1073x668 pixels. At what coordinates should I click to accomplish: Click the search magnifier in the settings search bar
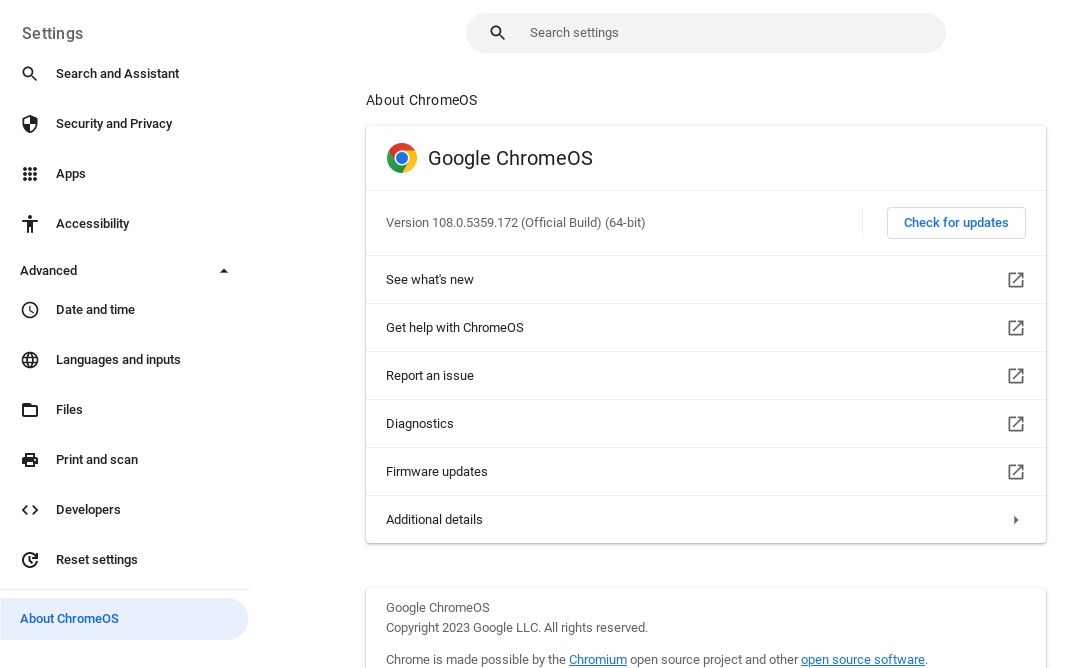pyautogui.click(x=498, y=33)
